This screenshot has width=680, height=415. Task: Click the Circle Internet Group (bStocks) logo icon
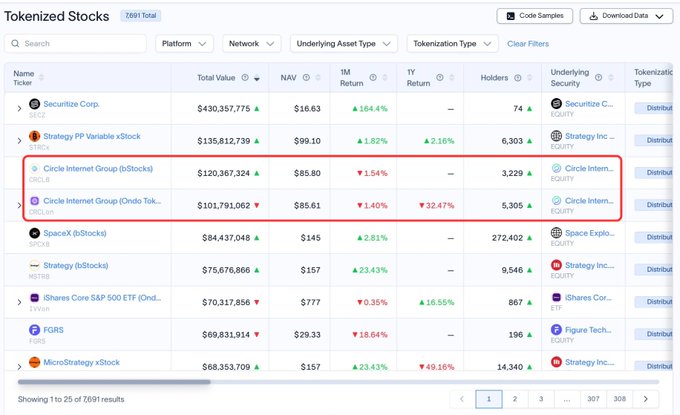(34, 169)
